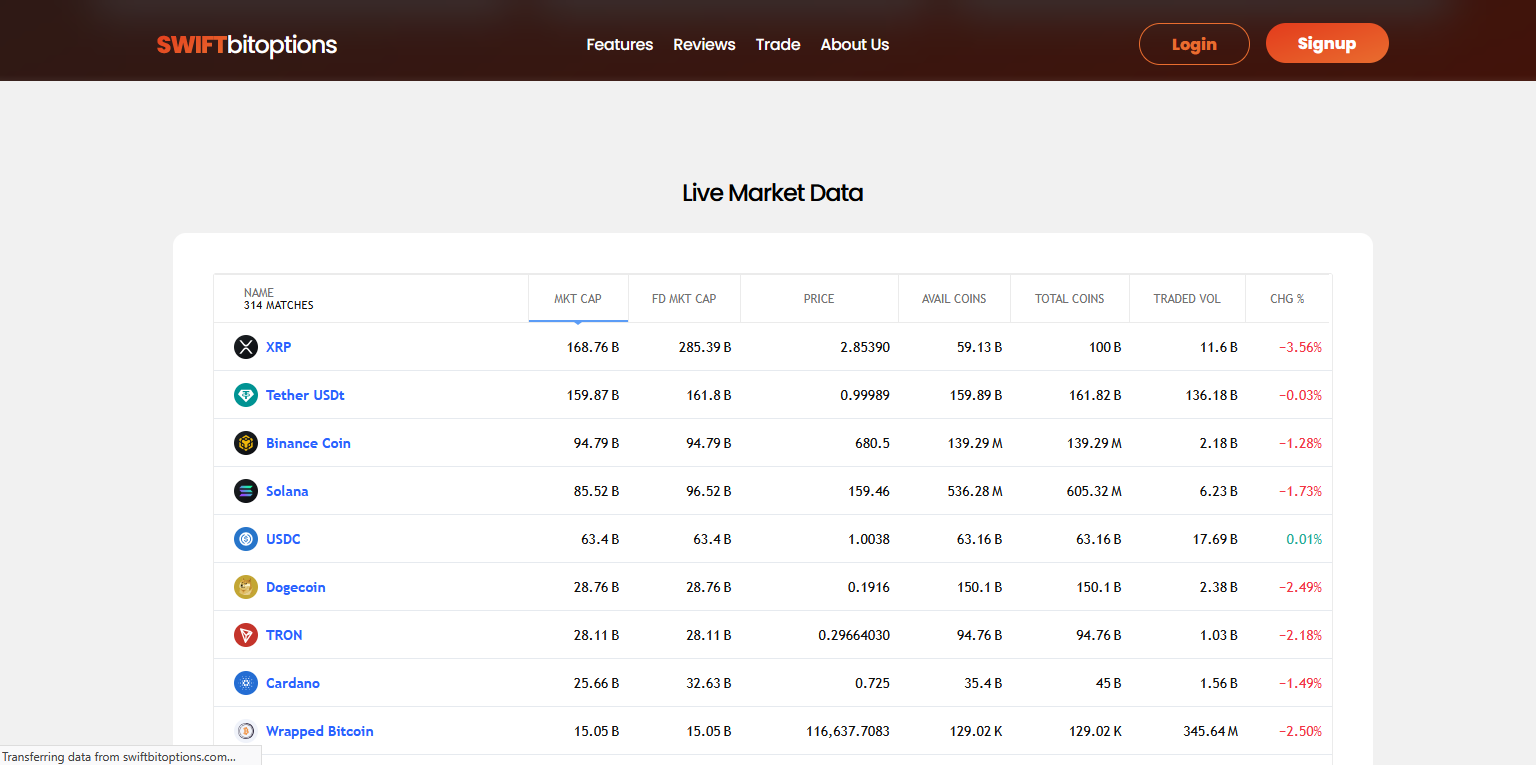Screen dimensions: 1536x765
Task: Click Cardano FD market cap 32.63 B
Action: 708,683
